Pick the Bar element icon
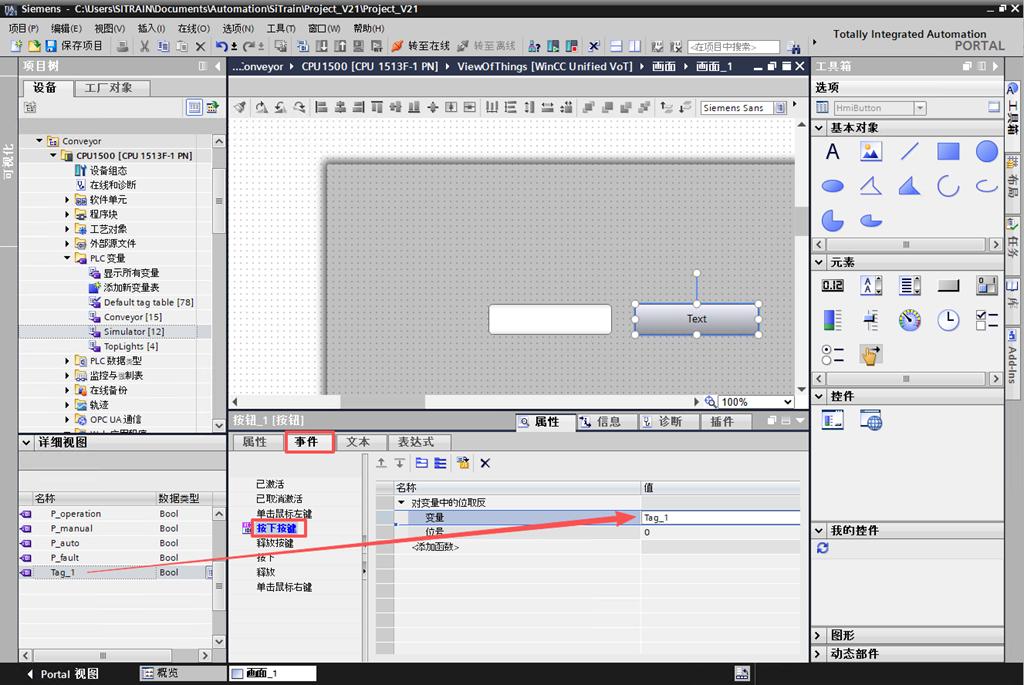The image size is (1024, 685). (832, 320)
